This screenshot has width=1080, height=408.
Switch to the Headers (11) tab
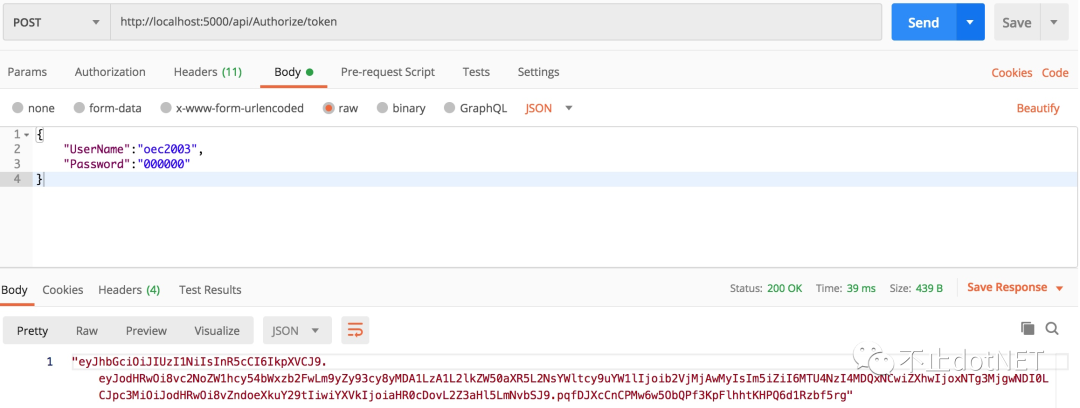click(x=207, y=72)
